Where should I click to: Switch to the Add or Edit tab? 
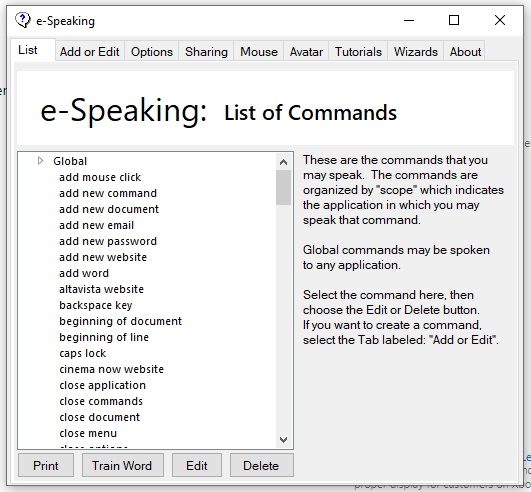tap(90, 51)
